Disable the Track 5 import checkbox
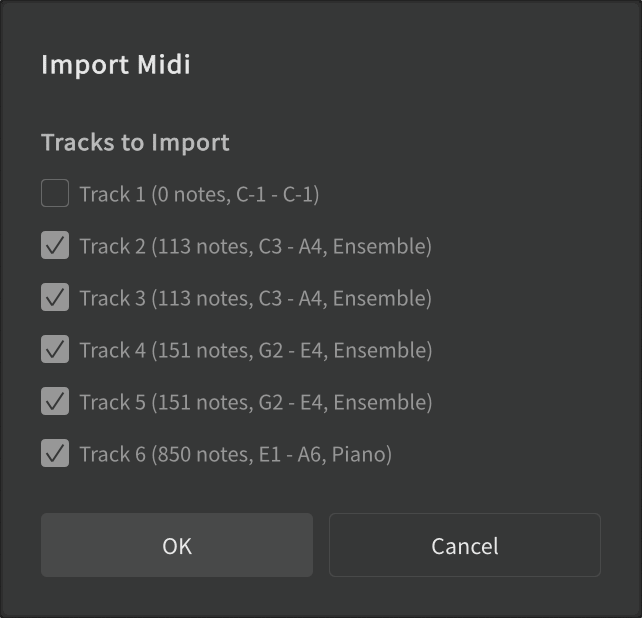Screen dimensions: 642x618 pyautogui.click(x=55, y=401)
